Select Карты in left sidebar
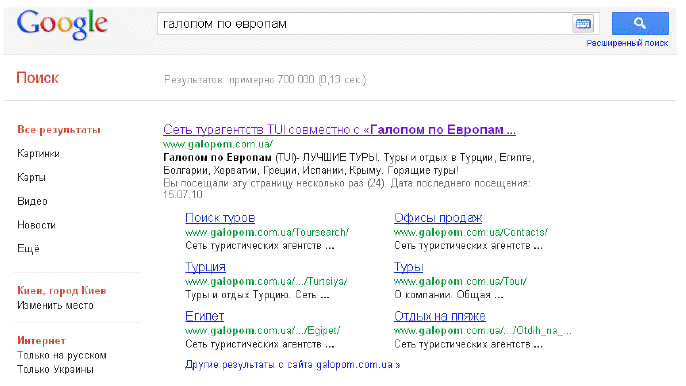Screen dimensions: 686x386 click(x=31, y=177)
